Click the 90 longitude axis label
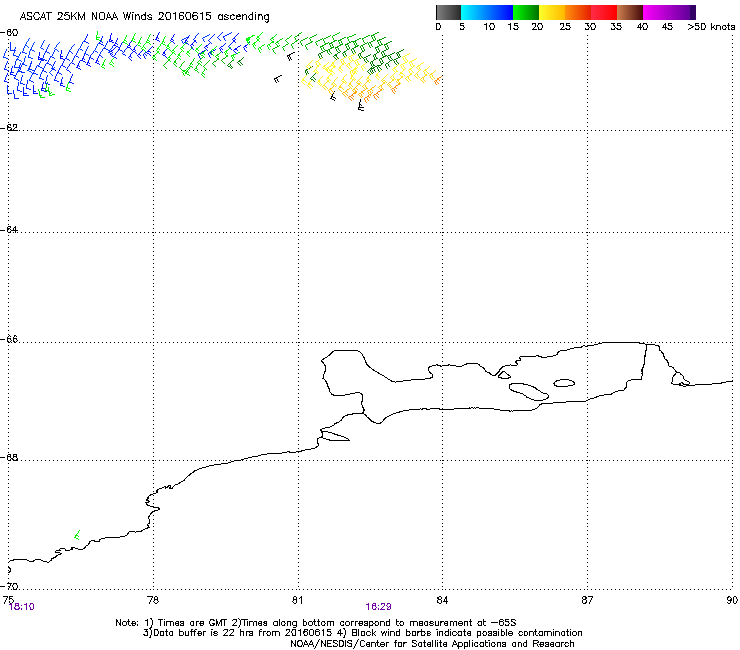 [x=732, y=600]
